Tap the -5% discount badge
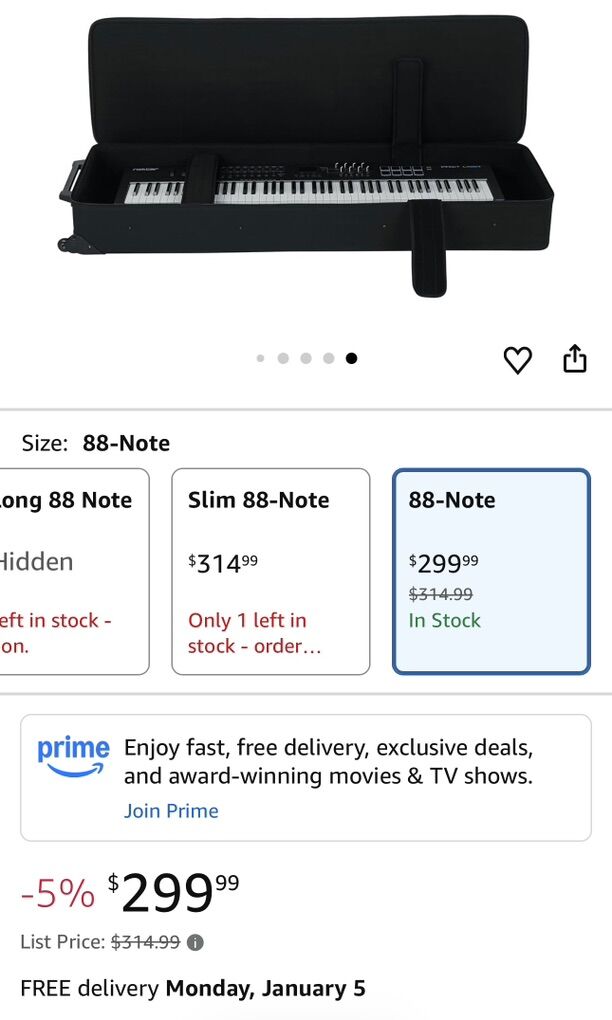The image size is (612, 1020). point(58,893)
